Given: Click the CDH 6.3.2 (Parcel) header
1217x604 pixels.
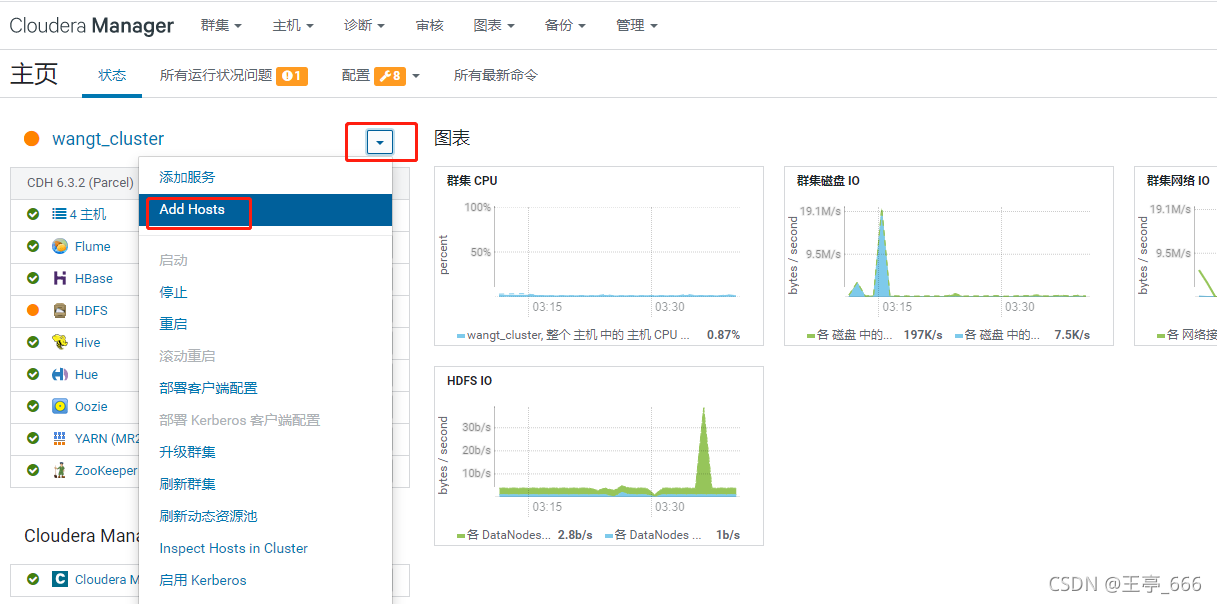Looking at the screenshot, I should (x=80, y=182).
